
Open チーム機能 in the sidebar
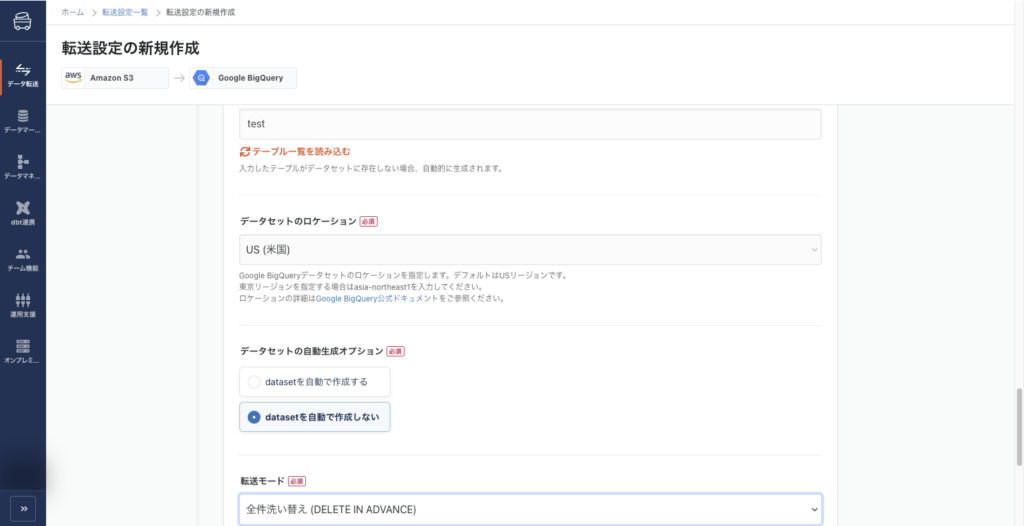22,259
